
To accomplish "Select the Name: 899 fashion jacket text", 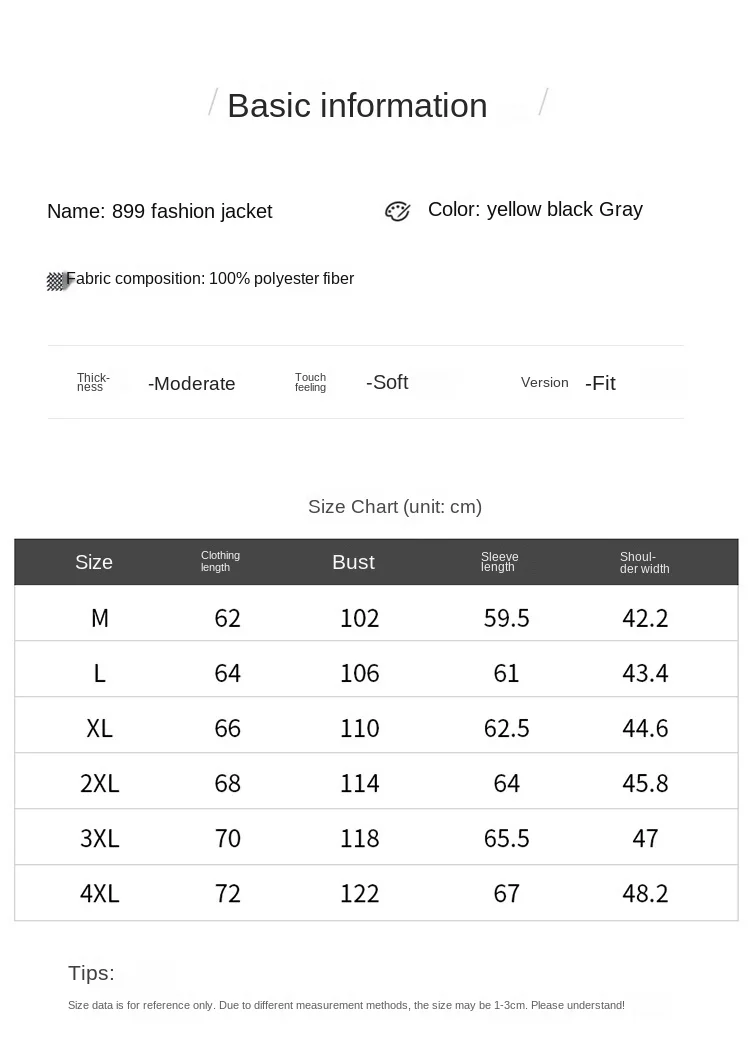I will 159,211.
